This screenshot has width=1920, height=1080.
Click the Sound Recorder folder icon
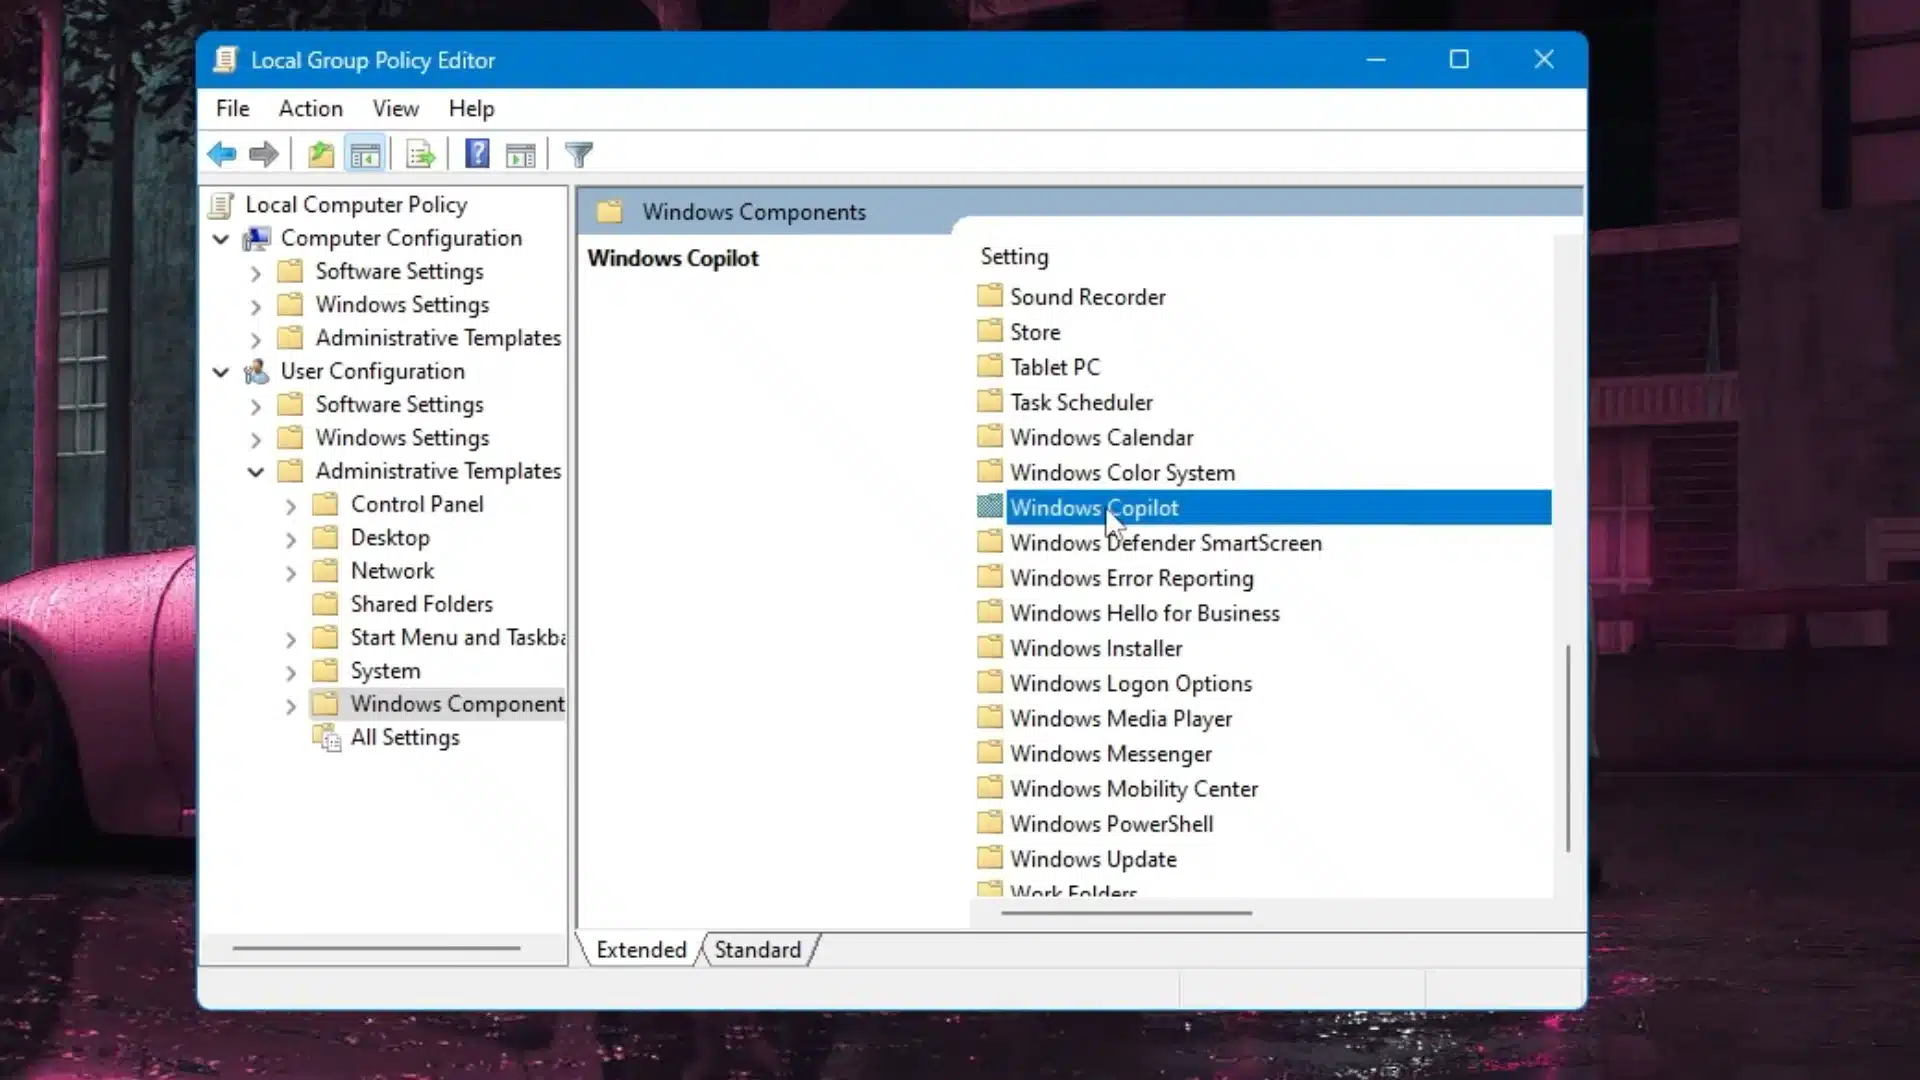[990, 296]
